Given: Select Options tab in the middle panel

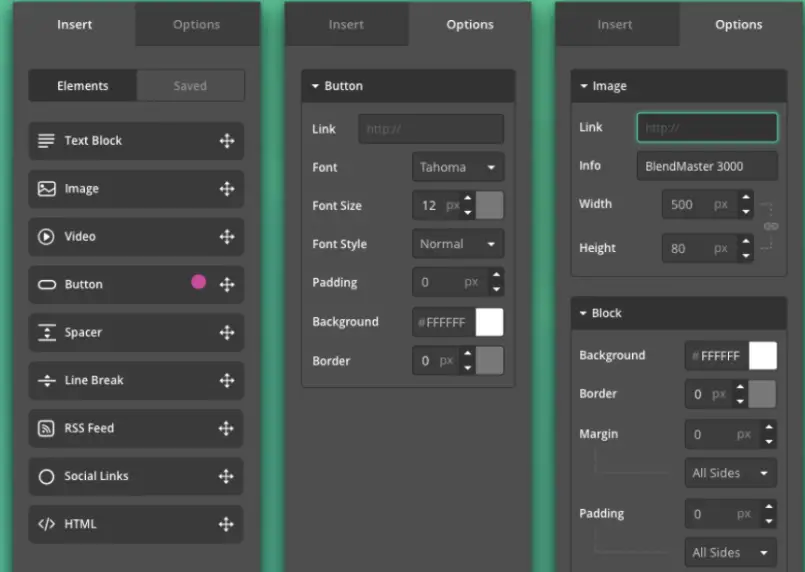Looking at the screenshot, I should click(470, 25).
